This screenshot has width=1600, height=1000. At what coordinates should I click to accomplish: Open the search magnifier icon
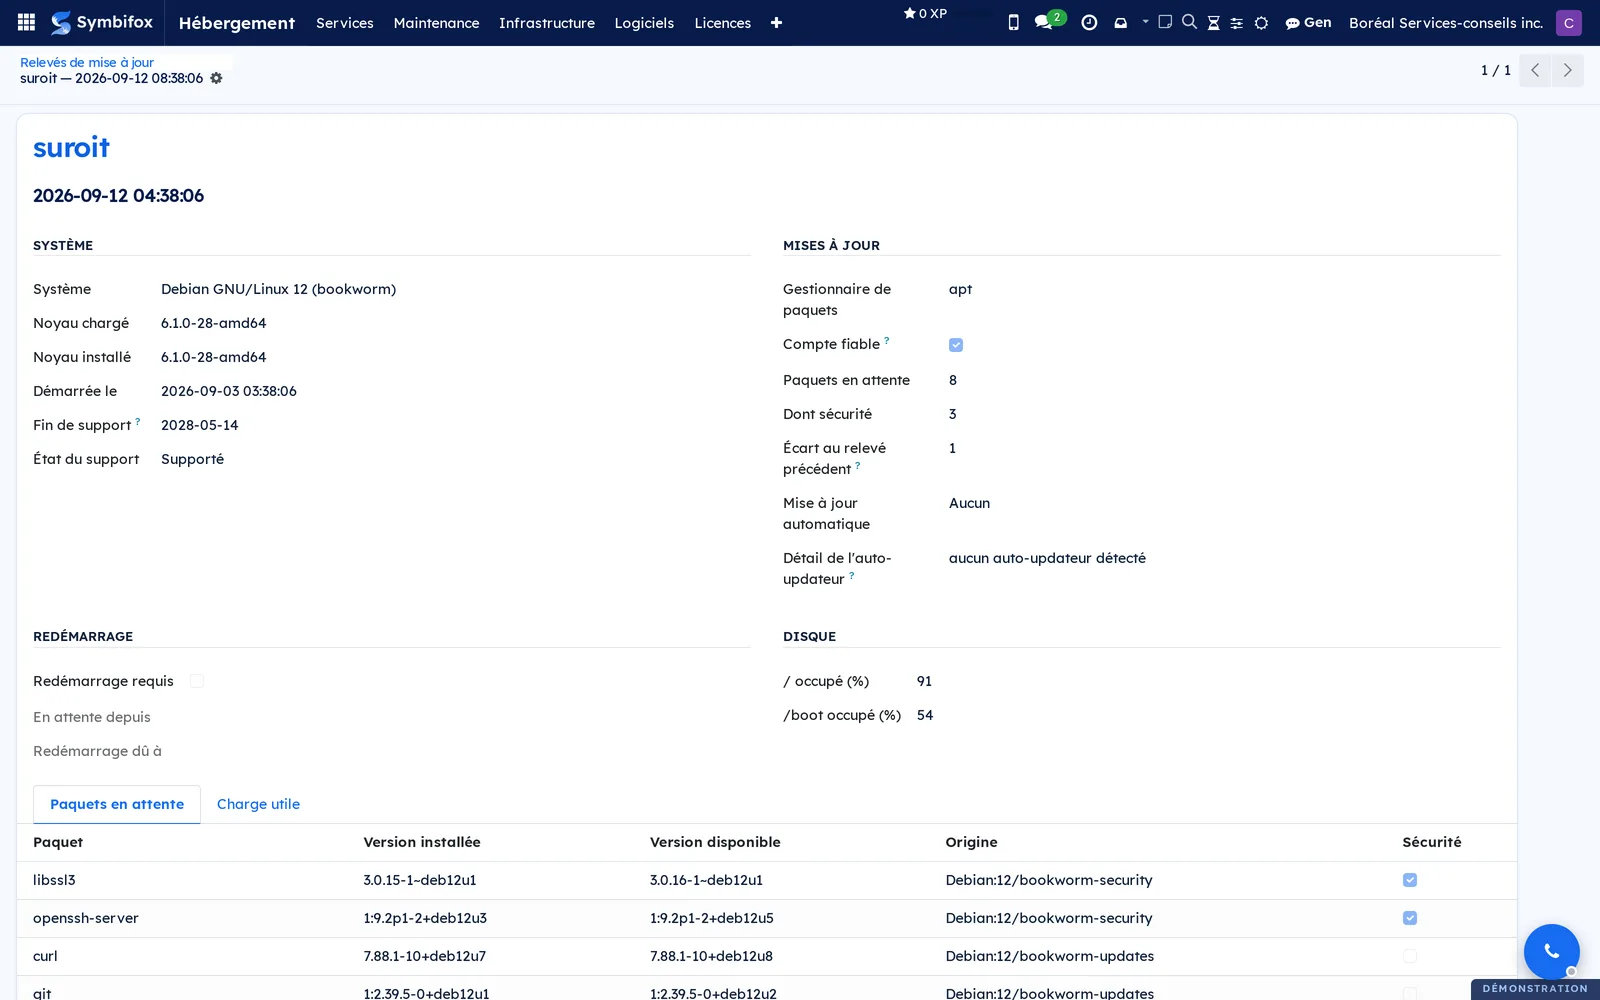pyautogui.click(x=1189, y=21)
